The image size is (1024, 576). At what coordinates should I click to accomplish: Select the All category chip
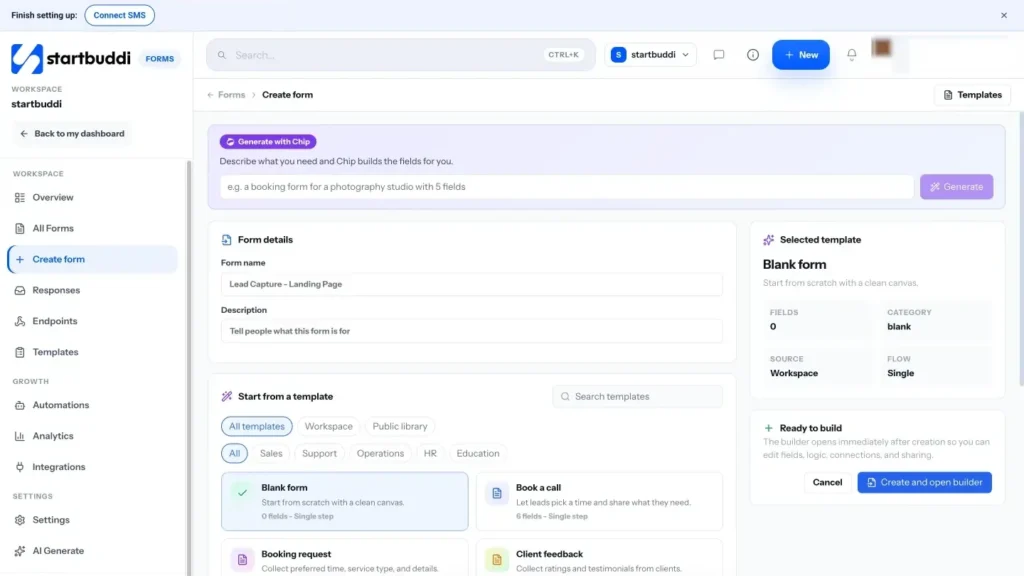[x=234, y=453]
